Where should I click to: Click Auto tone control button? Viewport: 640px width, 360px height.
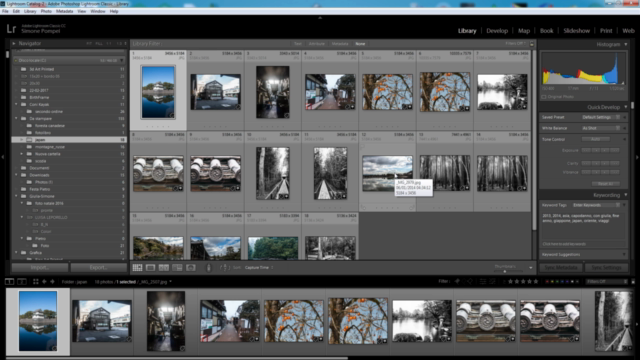(596, 139)
